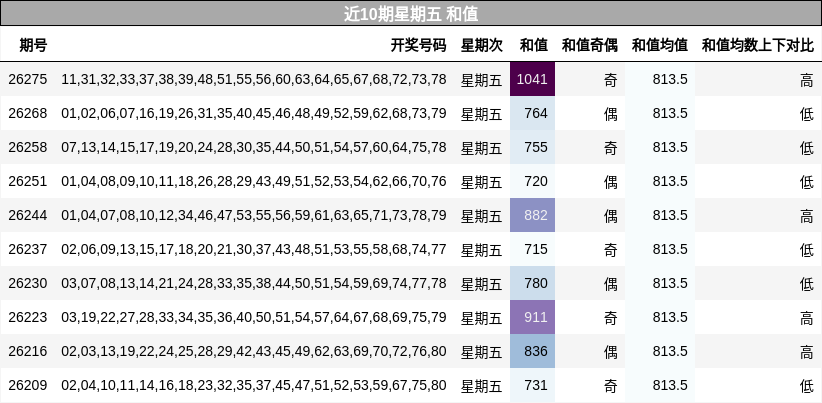
Task: Select the 和值均值 column header
Action: pos(660,46)
